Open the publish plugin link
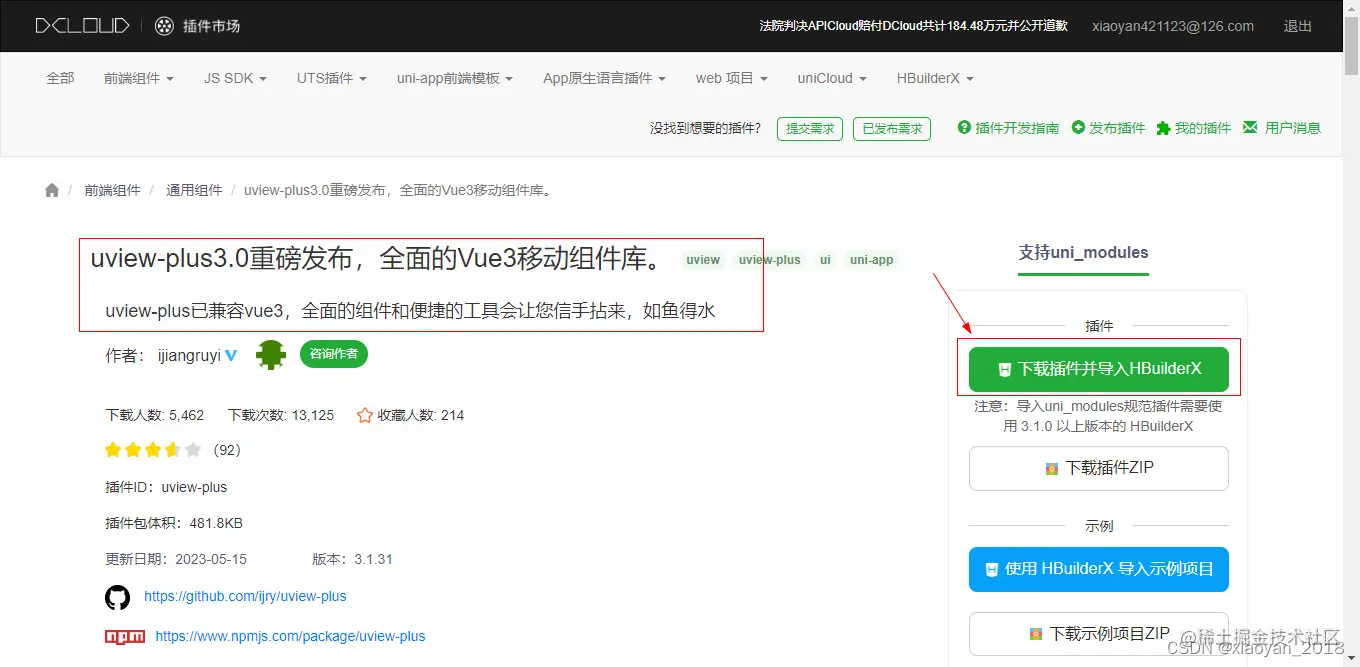 (1108, 128)
